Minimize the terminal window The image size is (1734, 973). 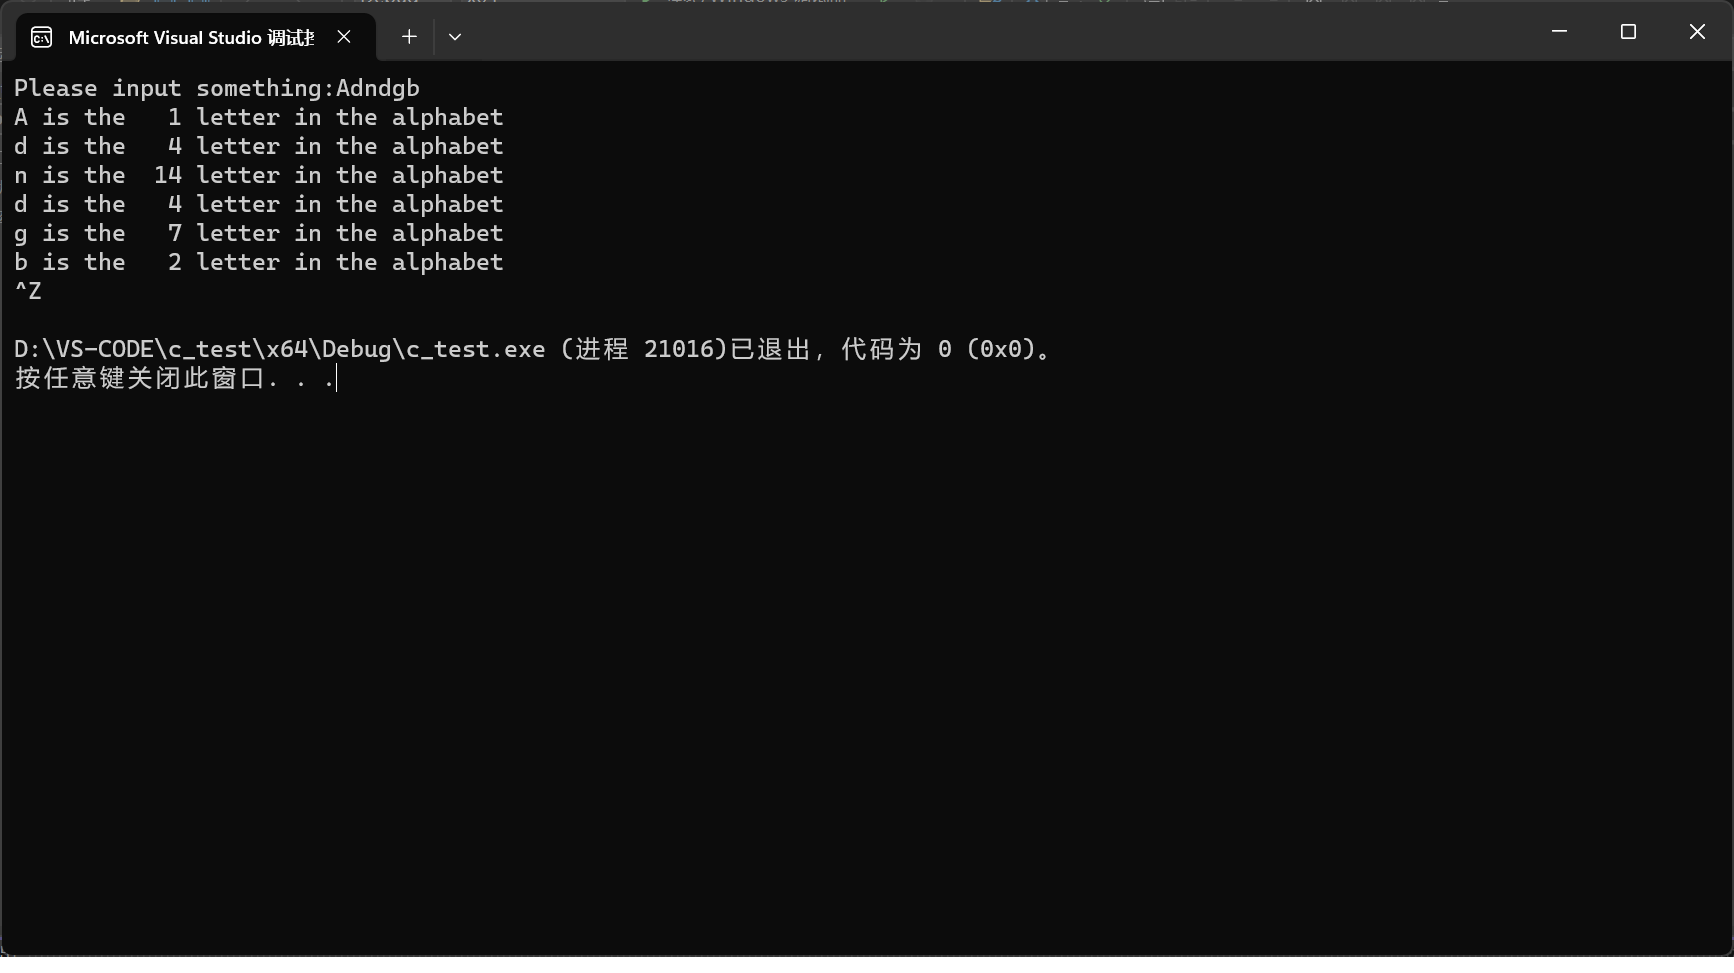coord(1559,31)
